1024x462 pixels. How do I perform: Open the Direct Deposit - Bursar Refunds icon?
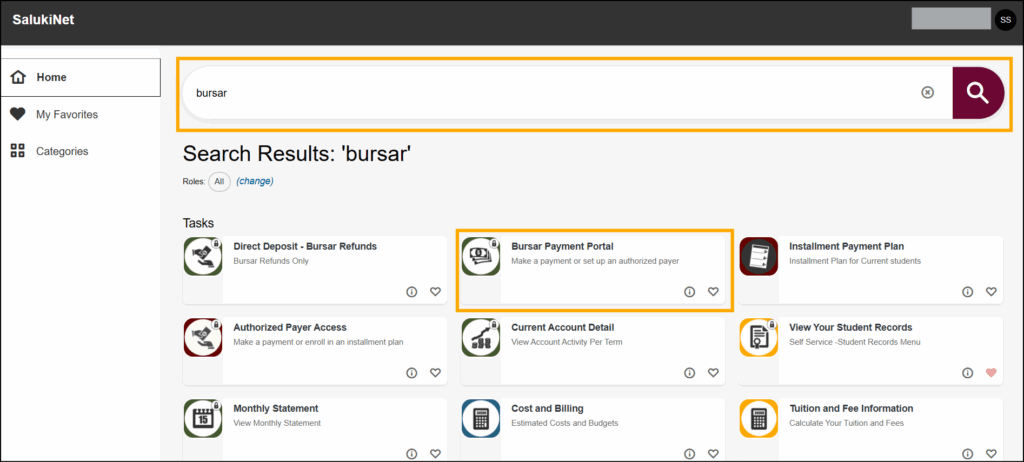[x=203, y=256]
